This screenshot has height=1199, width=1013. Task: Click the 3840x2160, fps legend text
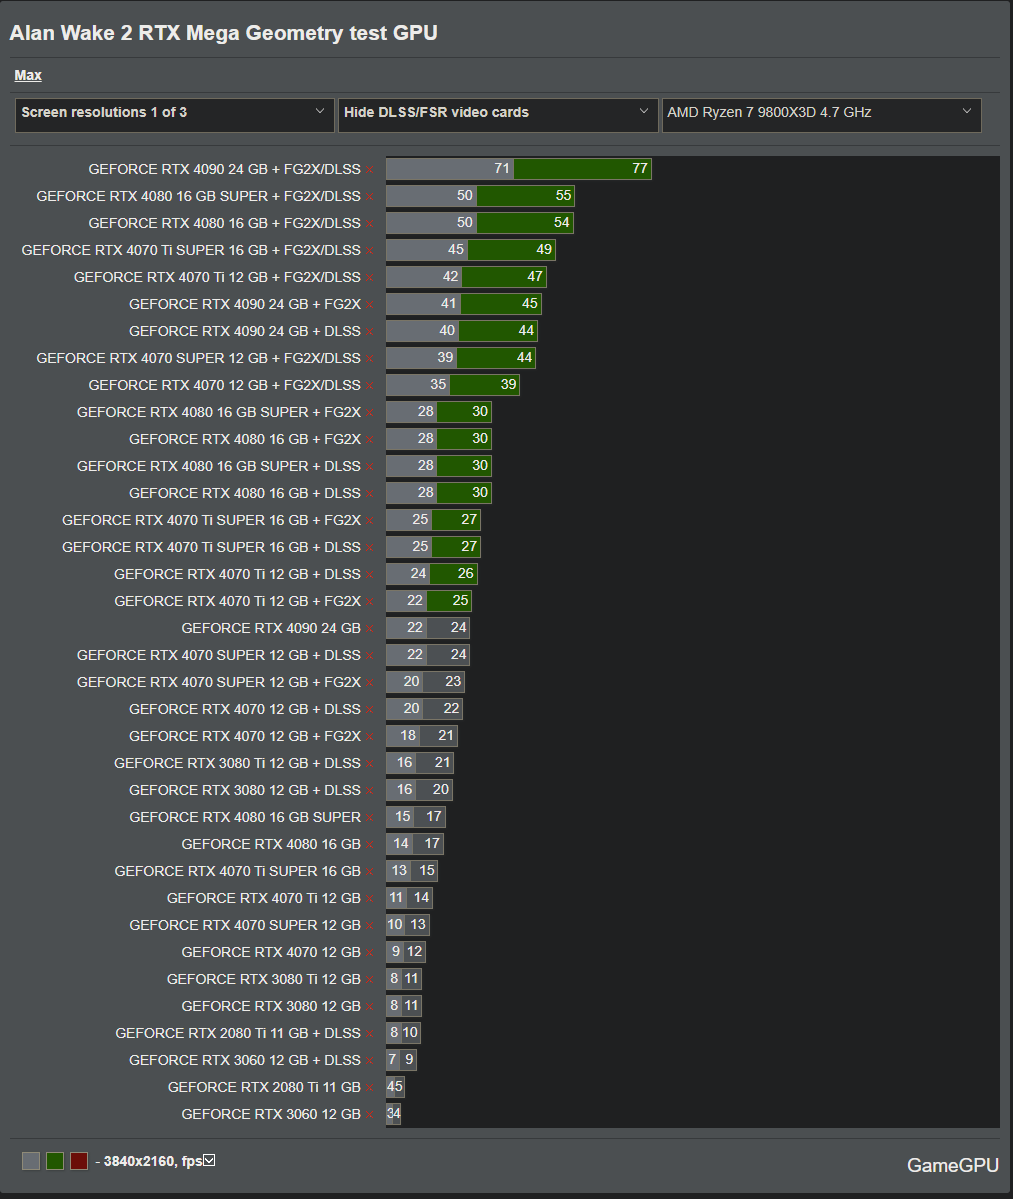coord(153,1161)
